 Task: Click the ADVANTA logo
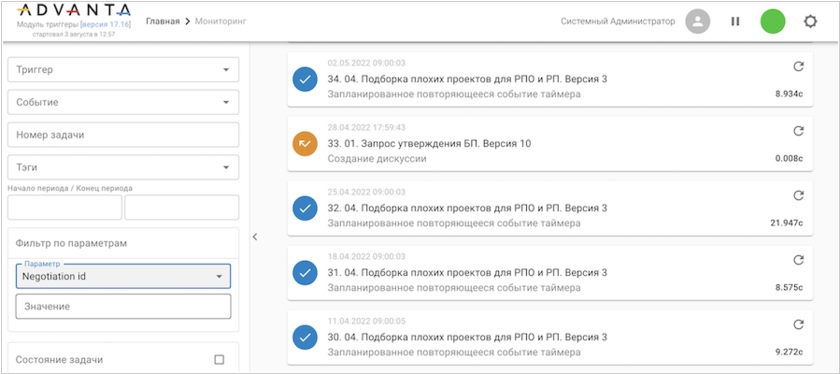point(74,10)
